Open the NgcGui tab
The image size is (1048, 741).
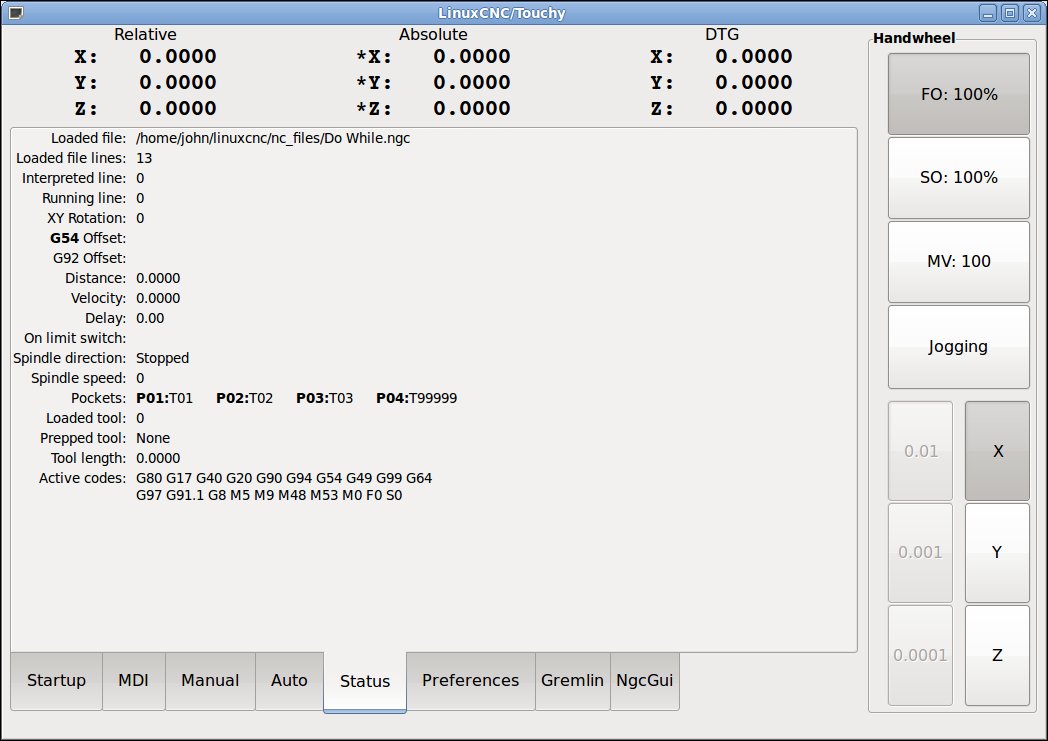click(644, 681)
